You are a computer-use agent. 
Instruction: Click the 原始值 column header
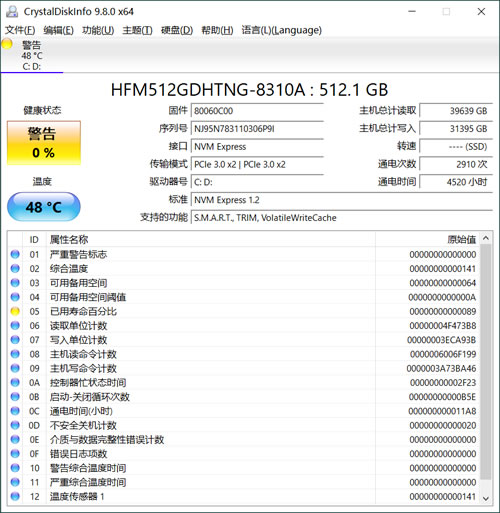[x=428, y=239]
